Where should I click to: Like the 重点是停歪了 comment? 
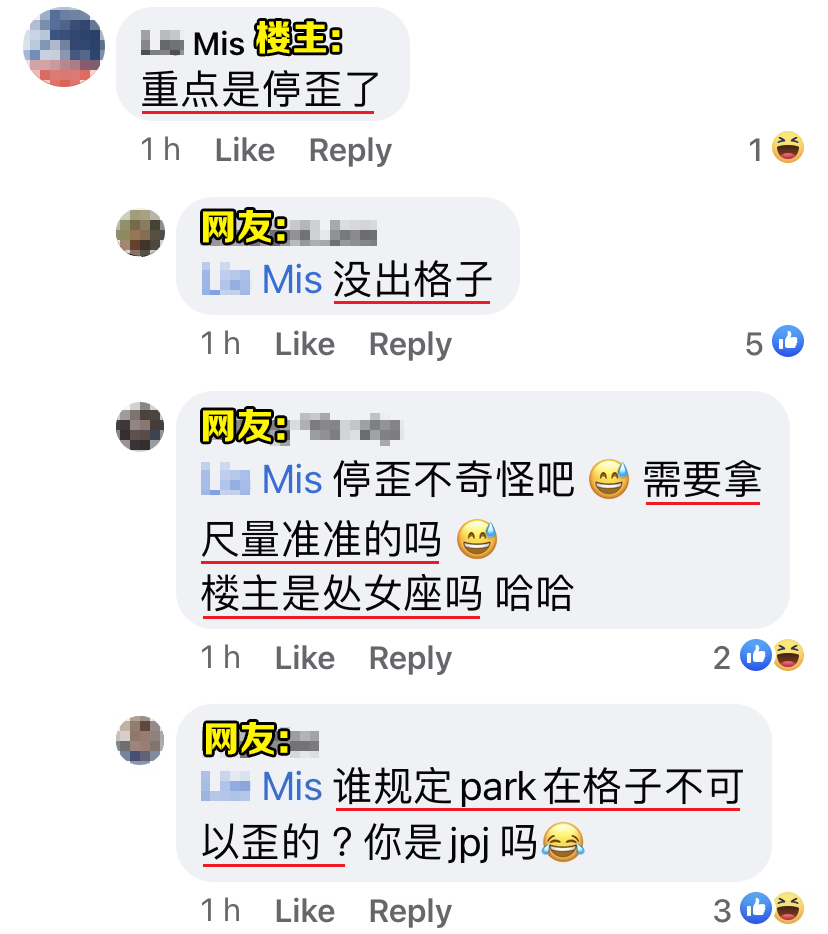(245, 150)
